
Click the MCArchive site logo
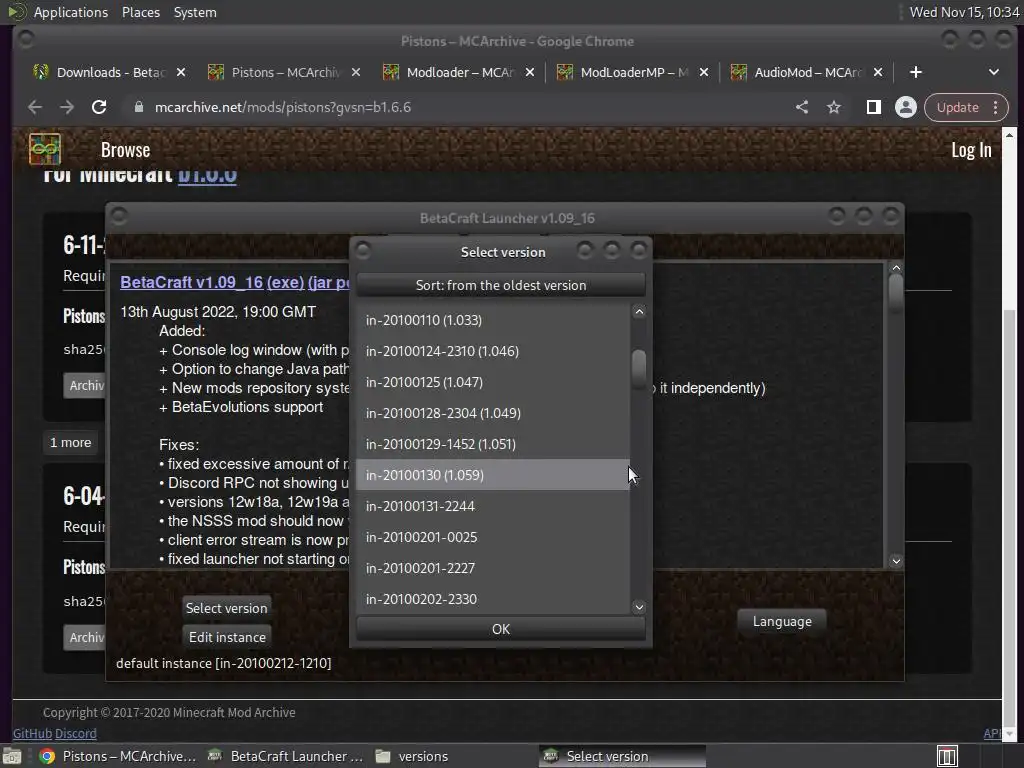tap(44, 149)
